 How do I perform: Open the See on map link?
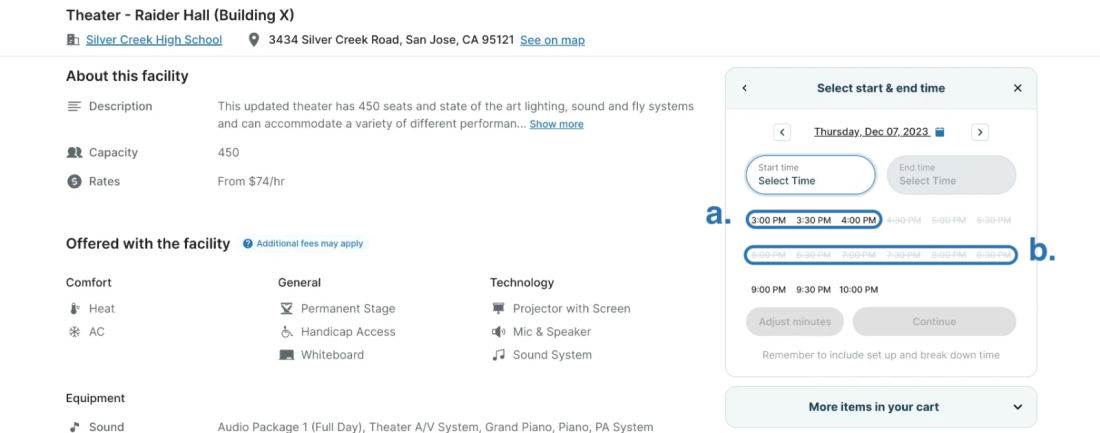[552, 40]
